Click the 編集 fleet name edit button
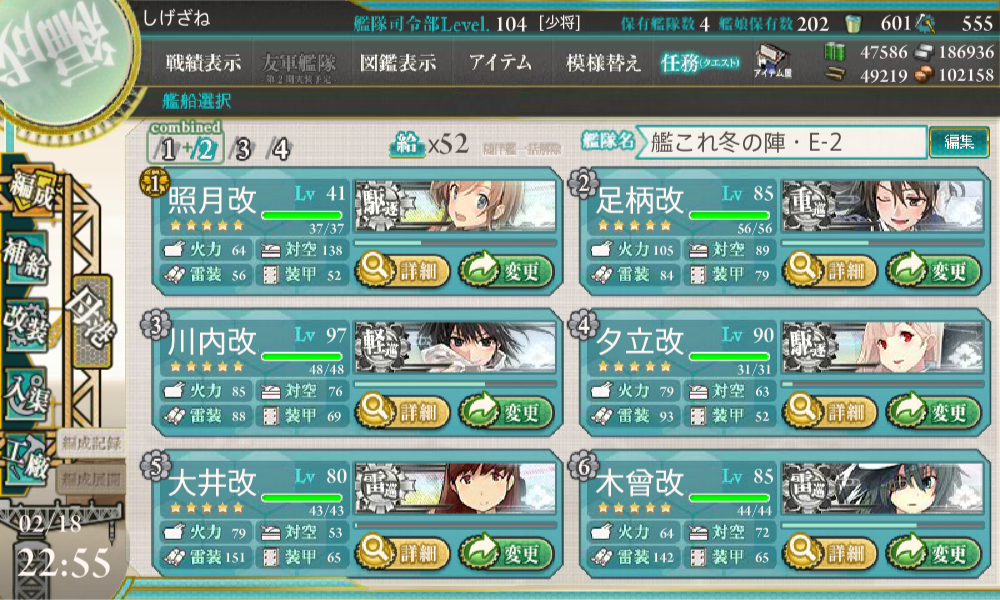The width and height of the screenshot is (1000, 600). (x=959, y=142)
